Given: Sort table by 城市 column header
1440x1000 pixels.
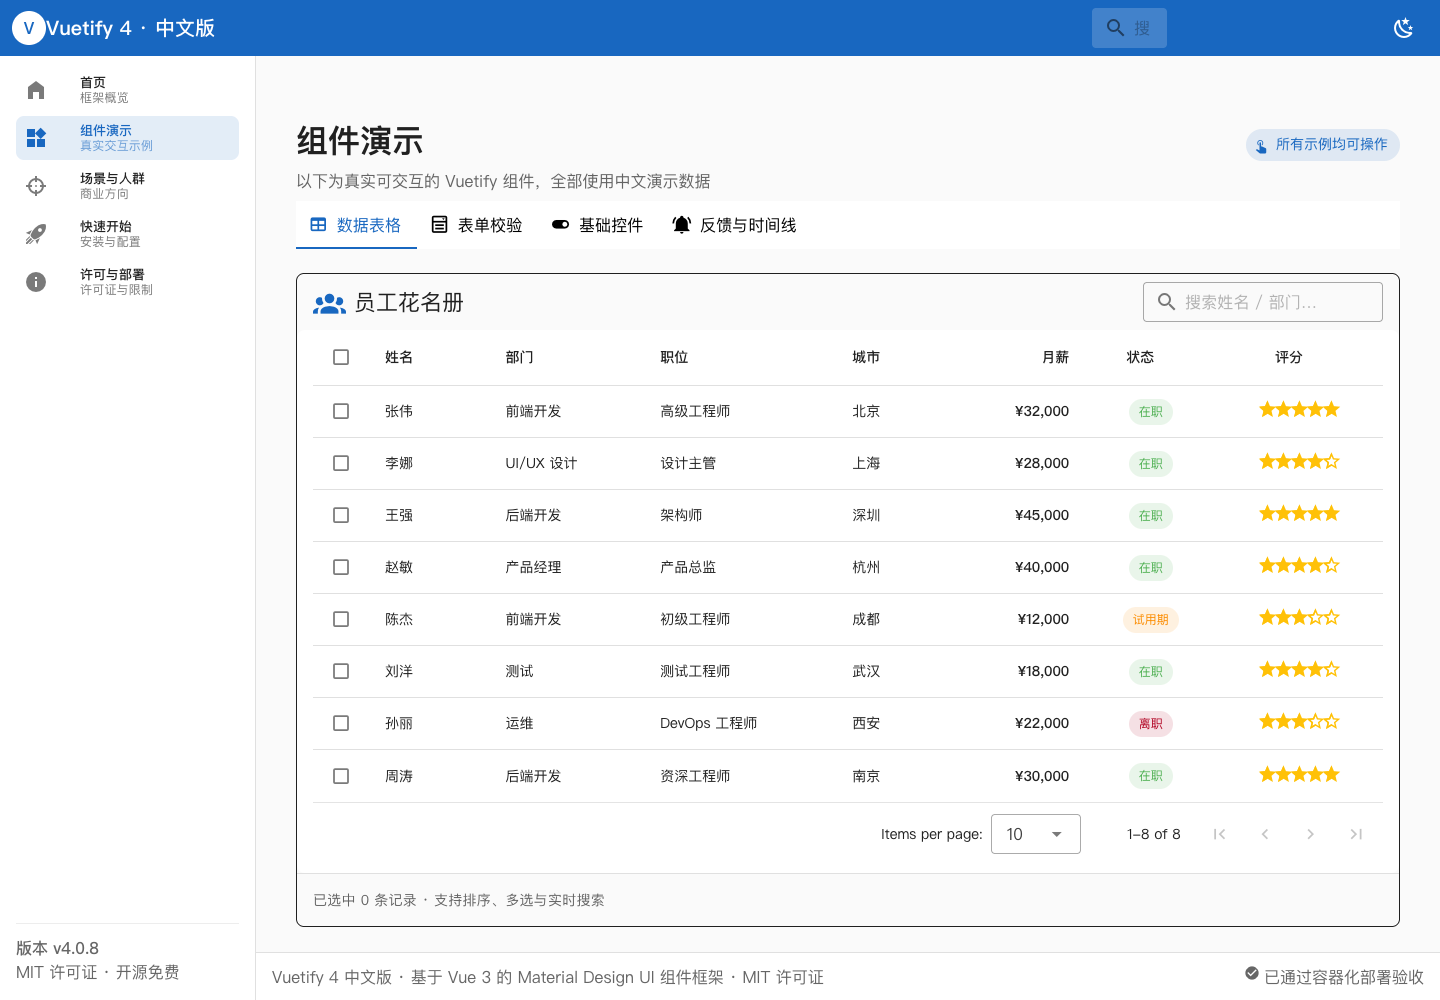Looking at the screenshot, I should click(x=866, y=357).
